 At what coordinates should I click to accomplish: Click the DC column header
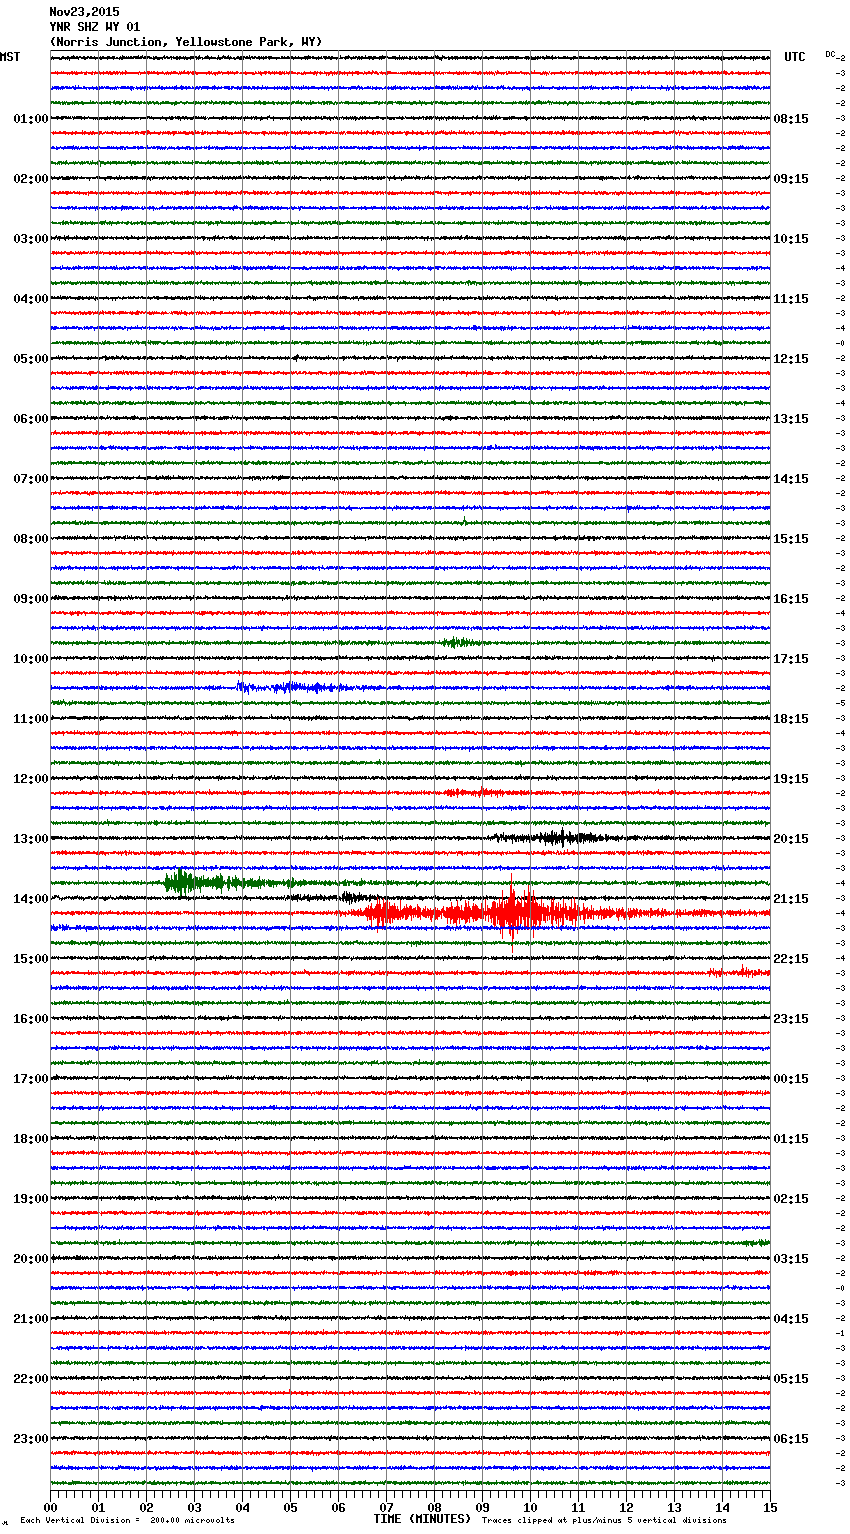830,54
